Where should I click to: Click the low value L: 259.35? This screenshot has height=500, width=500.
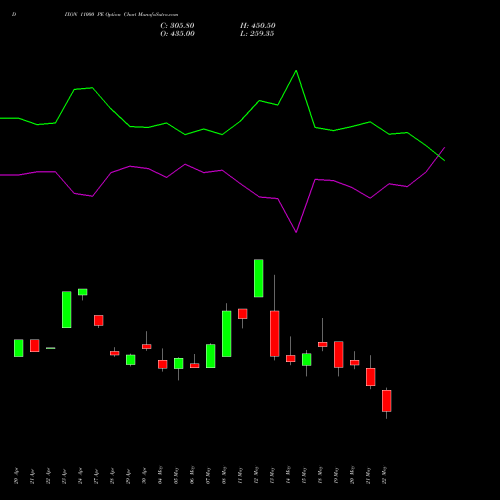(257, 34)
